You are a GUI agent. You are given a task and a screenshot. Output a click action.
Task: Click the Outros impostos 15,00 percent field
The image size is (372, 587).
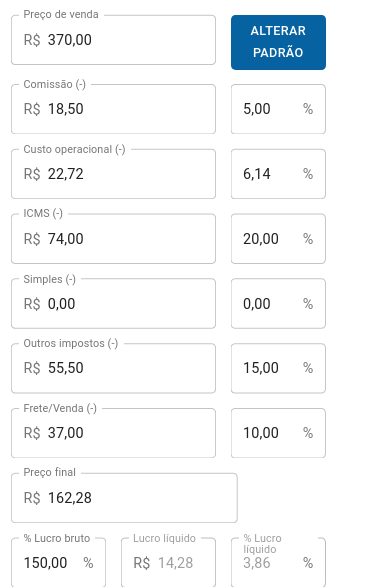coord(278,368)
